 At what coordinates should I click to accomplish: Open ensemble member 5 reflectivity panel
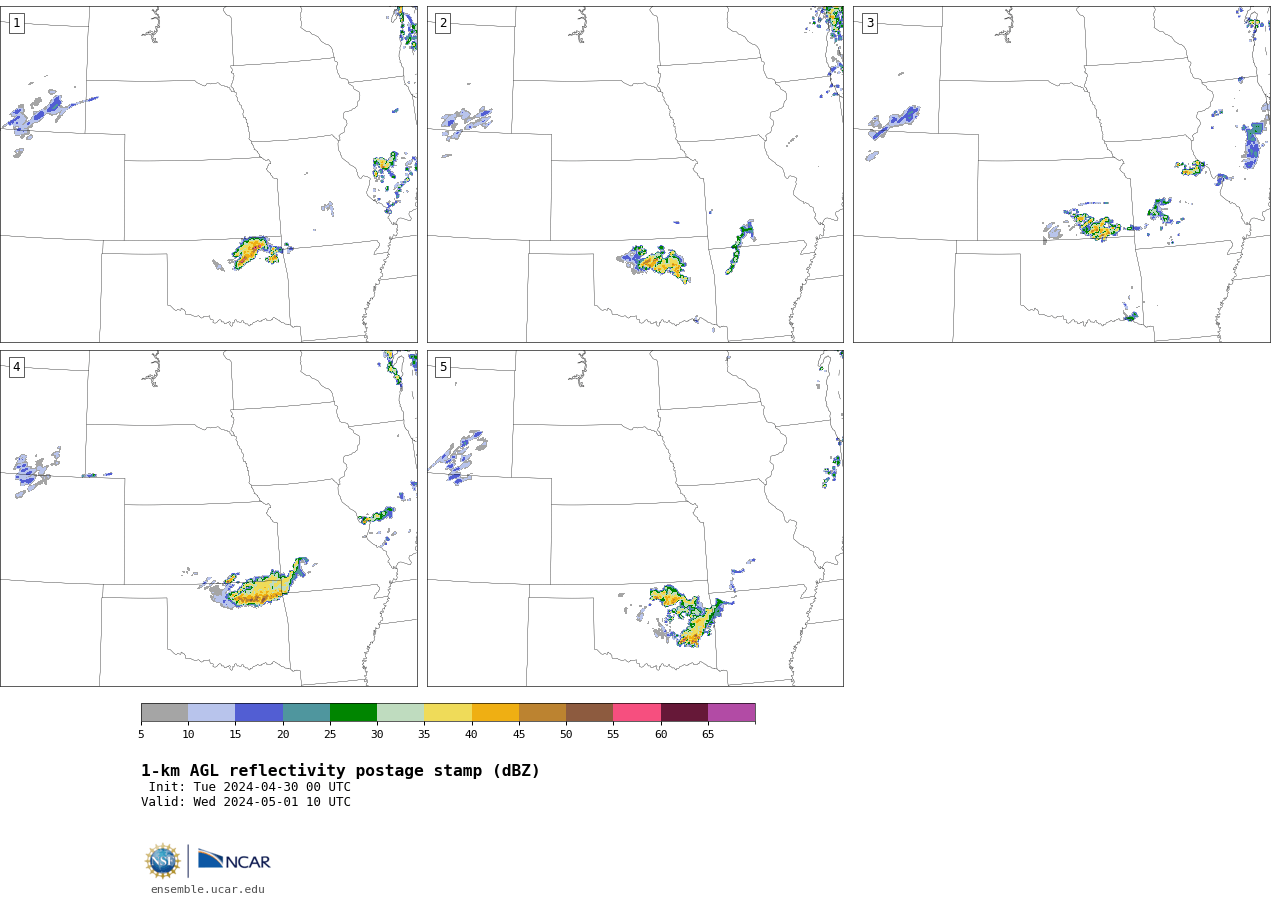[635, 518]
